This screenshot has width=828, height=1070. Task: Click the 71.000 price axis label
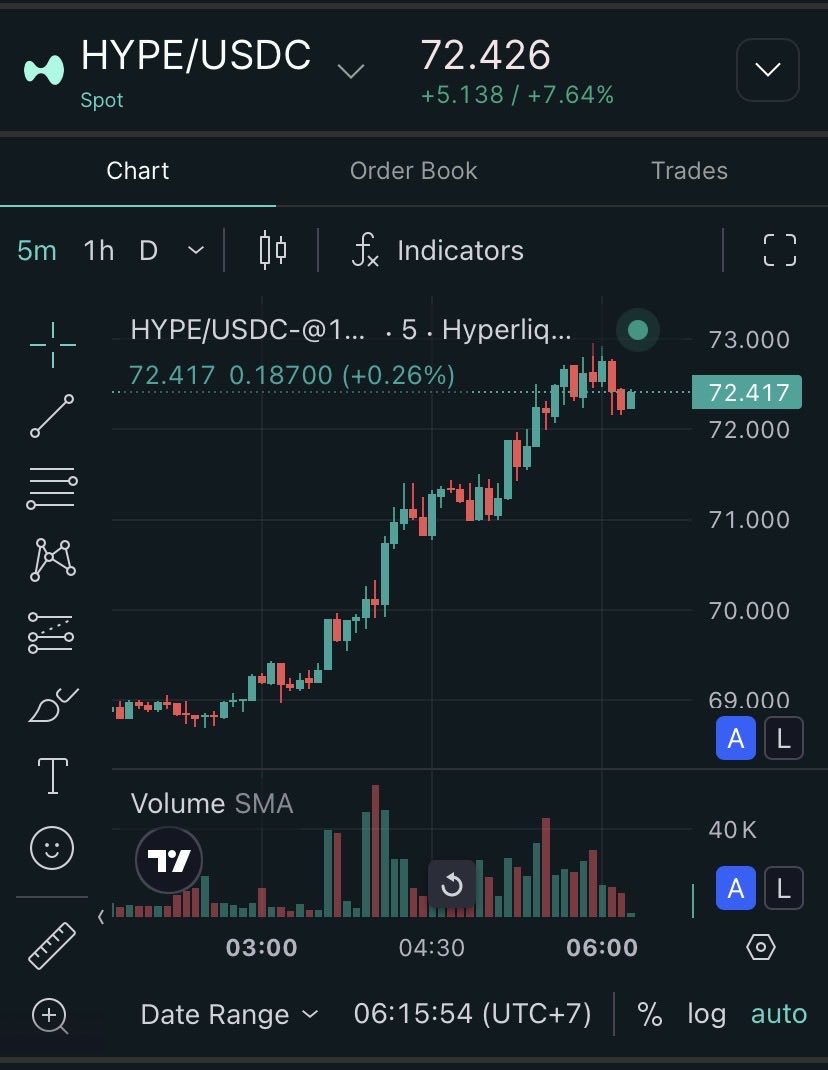749,520
